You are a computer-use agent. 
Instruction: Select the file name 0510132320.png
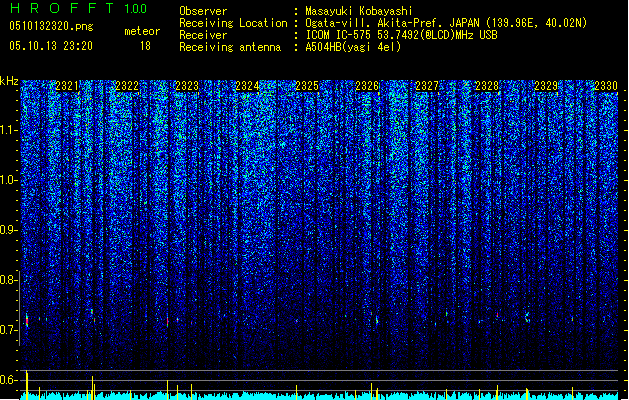51,27
